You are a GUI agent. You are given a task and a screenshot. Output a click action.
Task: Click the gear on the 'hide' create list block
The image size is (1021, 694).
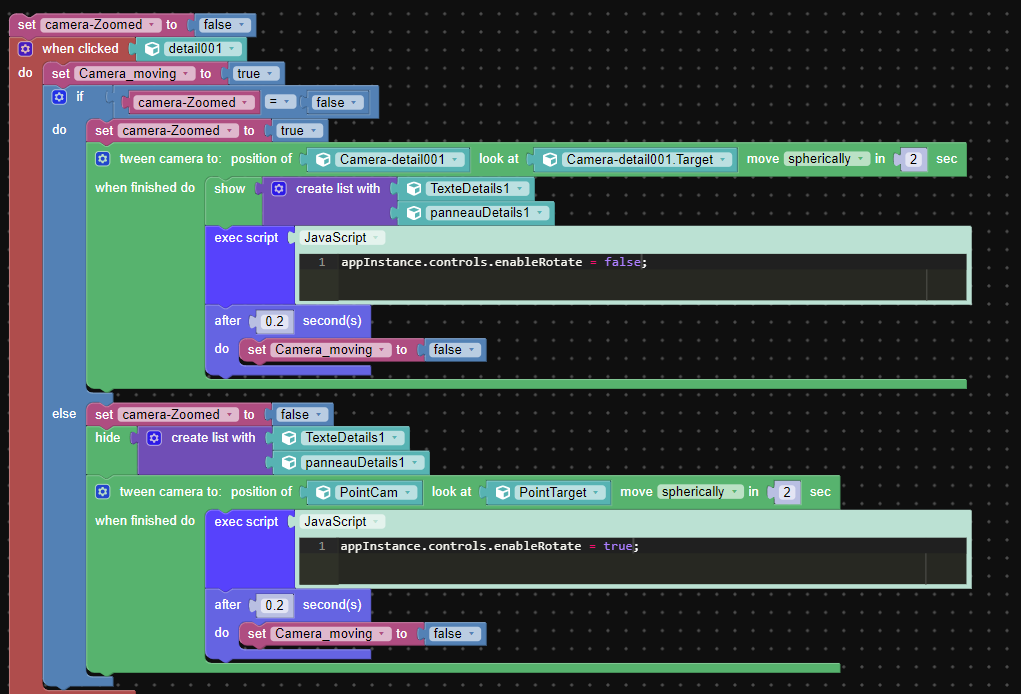pos(154,438)
